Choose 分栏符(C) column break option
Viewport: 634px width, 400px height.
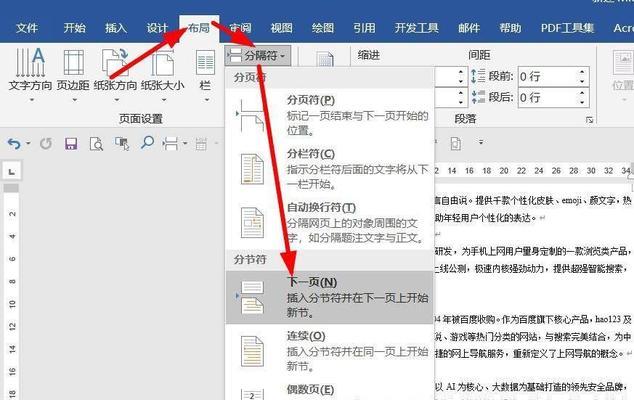pyautogui.click(x=330, y=169)
